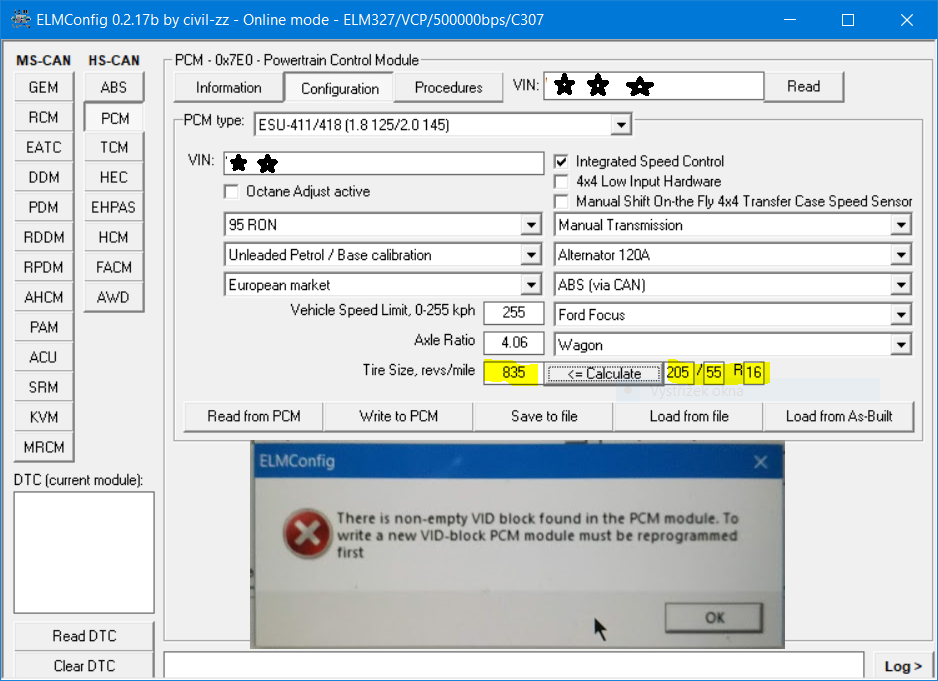Expand the Log panel button

coord(903,666)
